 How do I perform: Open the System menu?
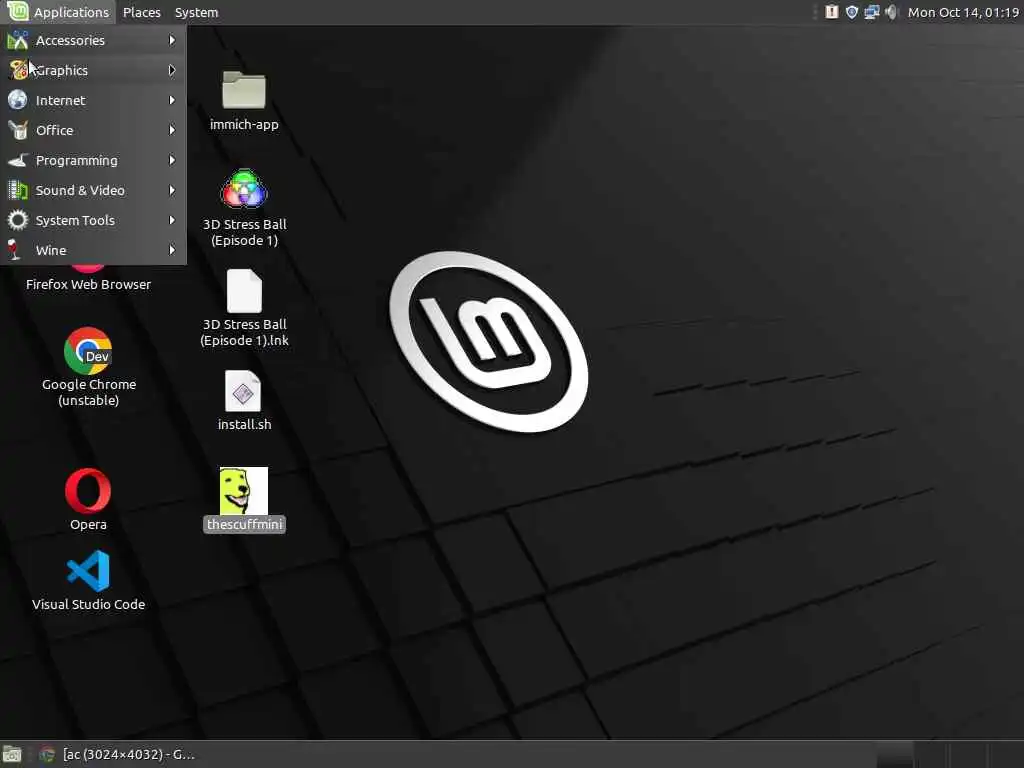[x=197, y=12]
